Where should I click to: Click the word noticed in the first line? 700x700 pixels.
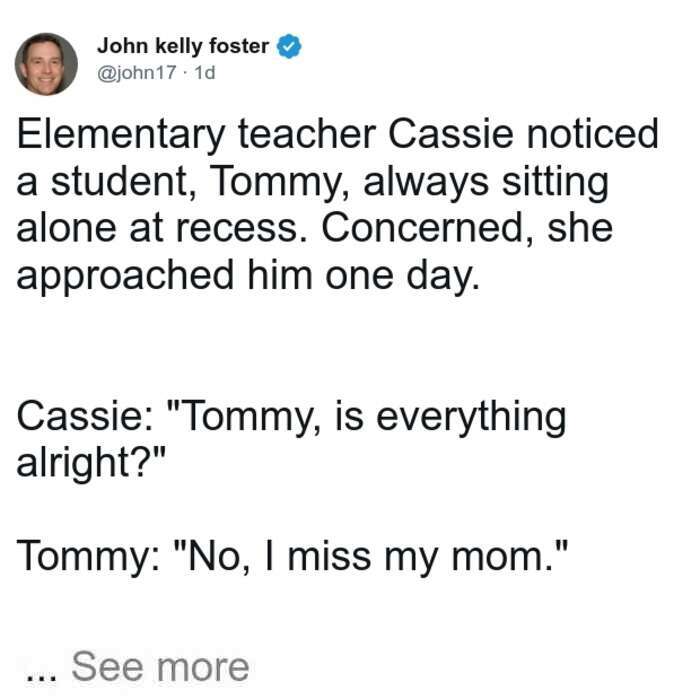pos(592,133)
